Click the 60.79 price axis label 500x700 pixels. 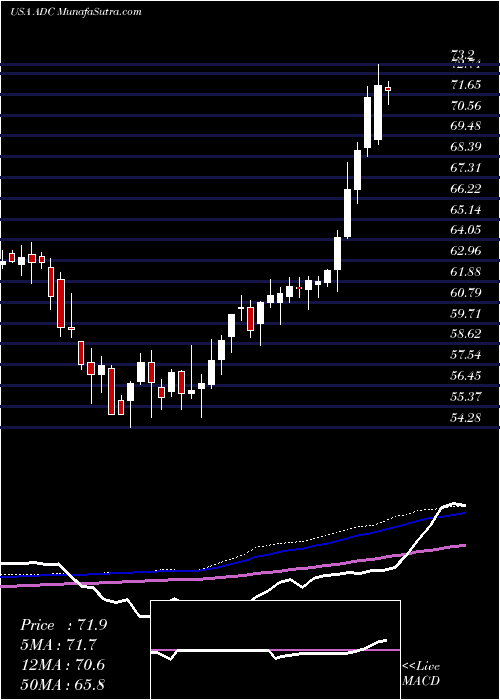point(466,292)
